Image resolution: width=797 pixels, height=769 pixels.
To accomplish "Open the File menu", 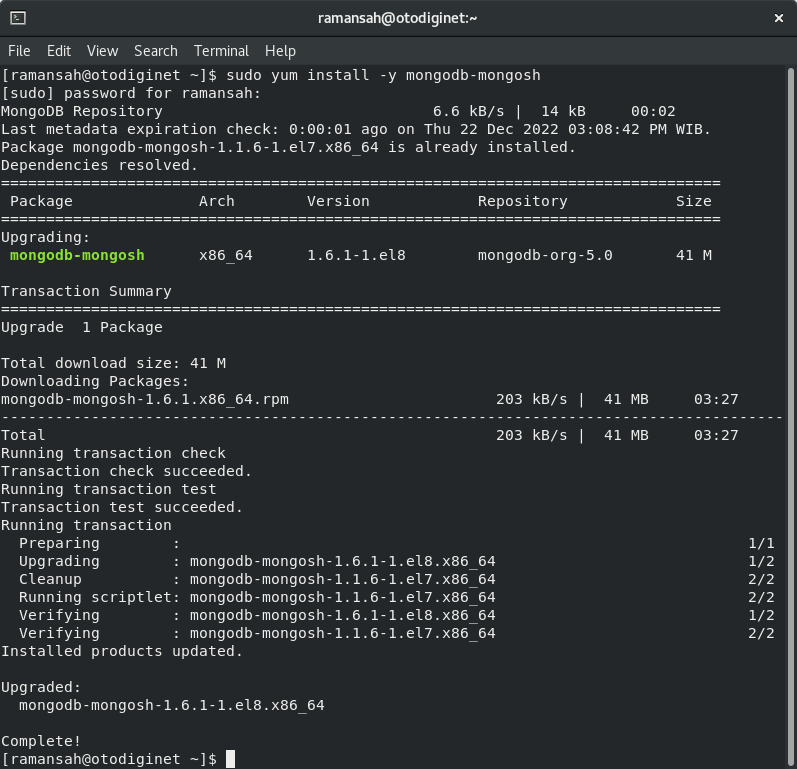I will point(19,51).
